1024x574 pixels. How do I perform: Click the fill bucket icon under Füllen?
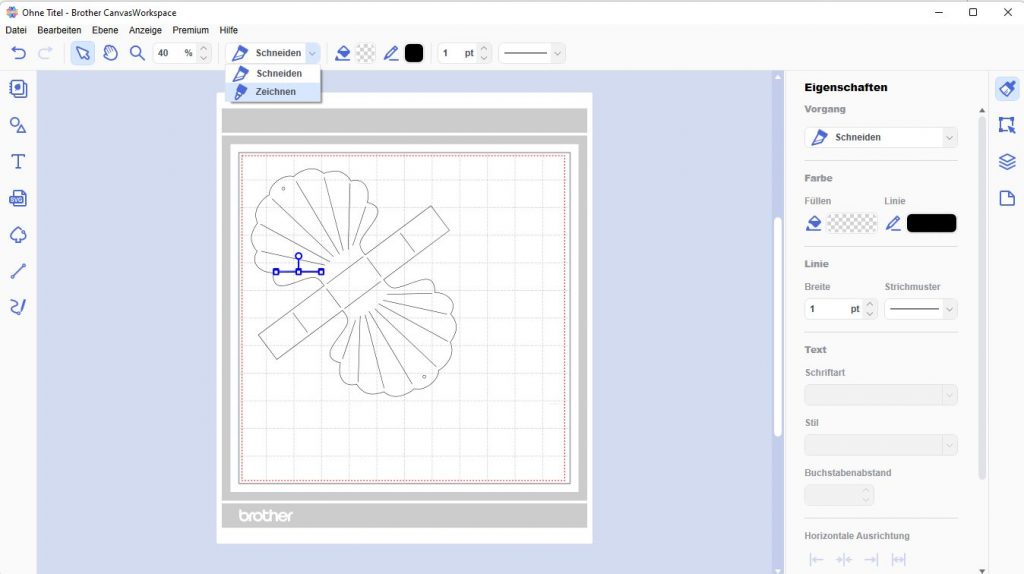click(x=814, y=223)
